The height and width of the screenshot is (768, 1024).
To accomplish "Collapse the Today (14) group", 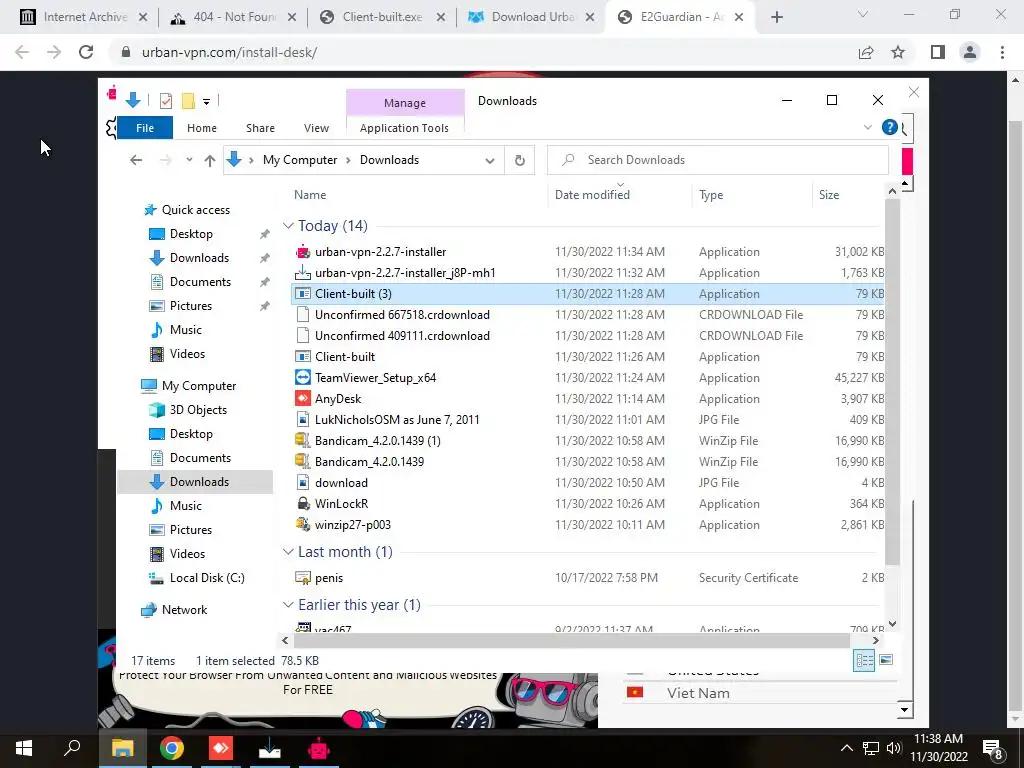I will click(288, 225).
